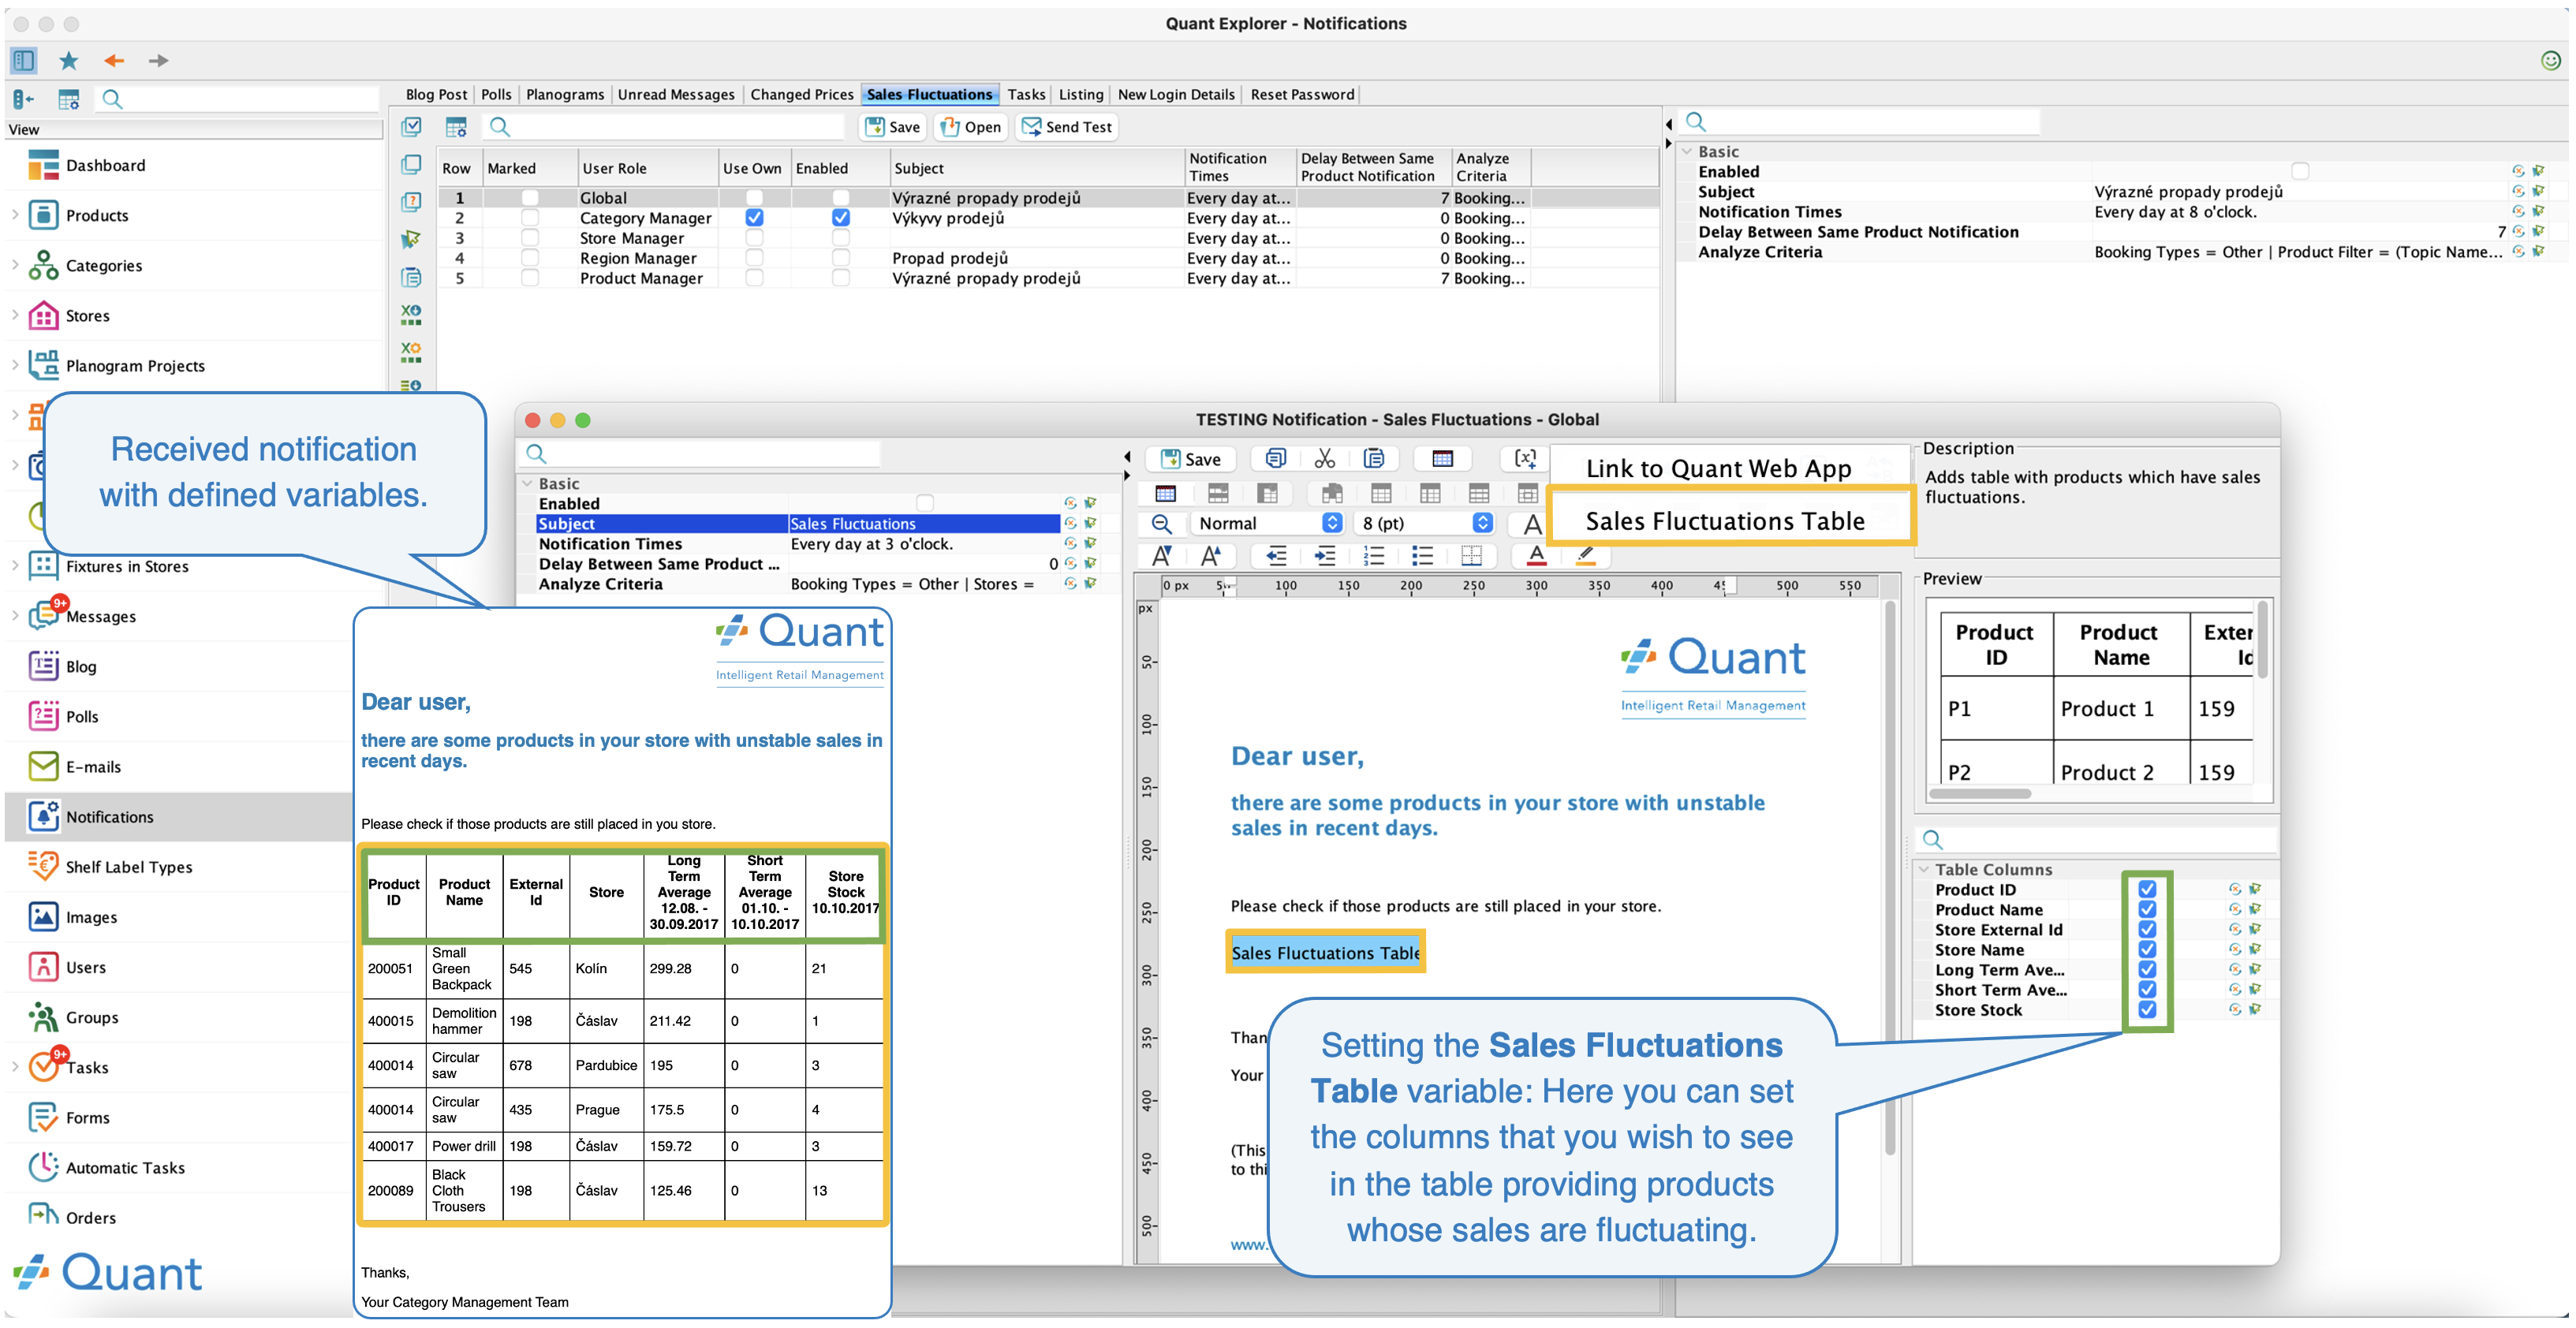The height and width of the screenshot is (1328, 2576).
Task: Click the favorites star icon in top toolbar
Action: 68,61
